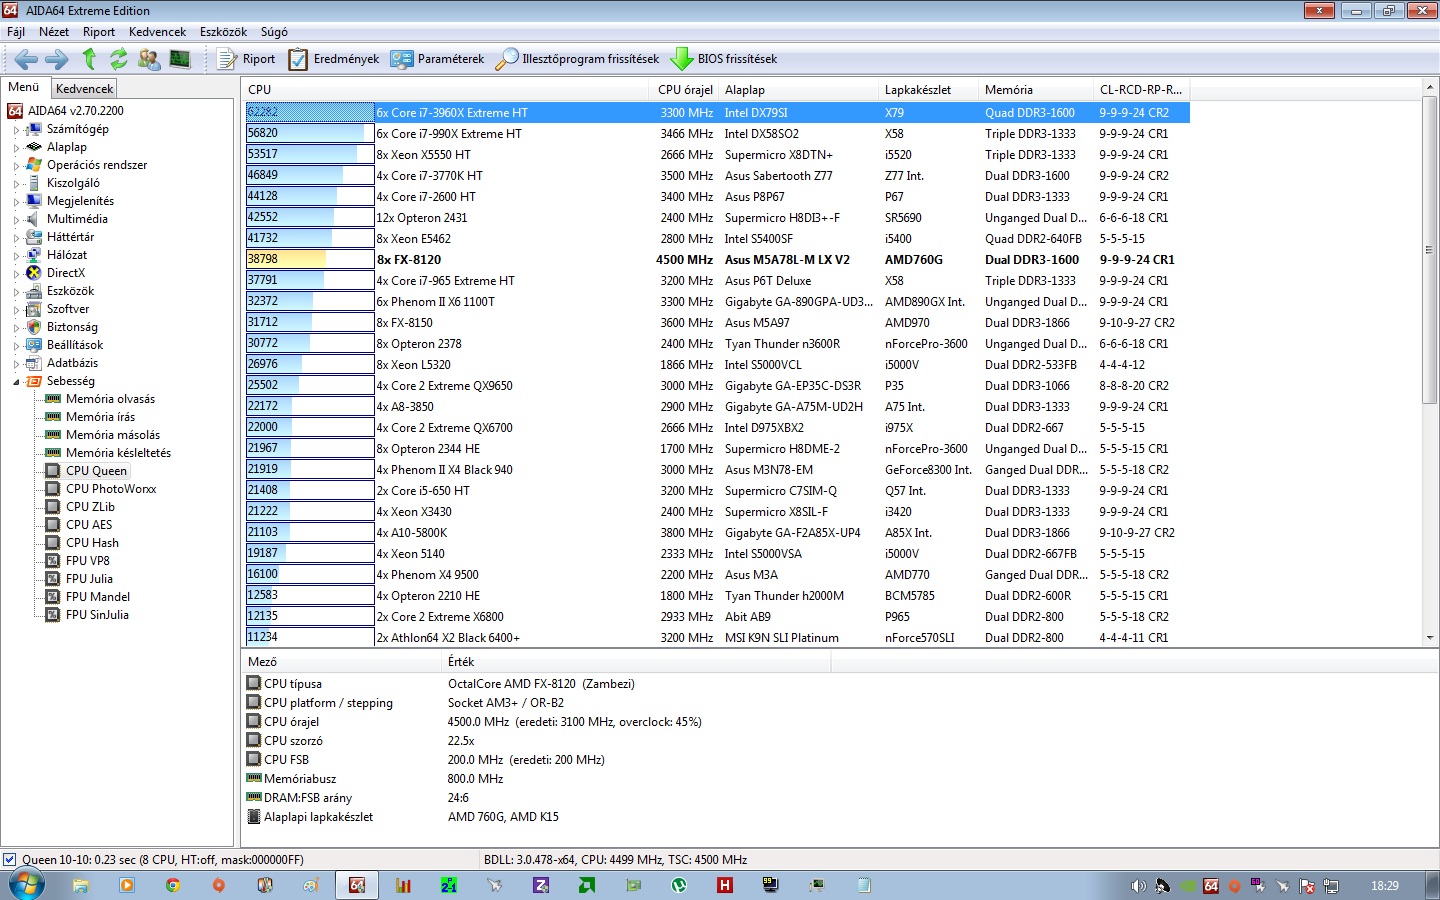Select the 8x FX-8120 result row
This screenshot has width=1440, height=900.
click(x=717, y=259)
